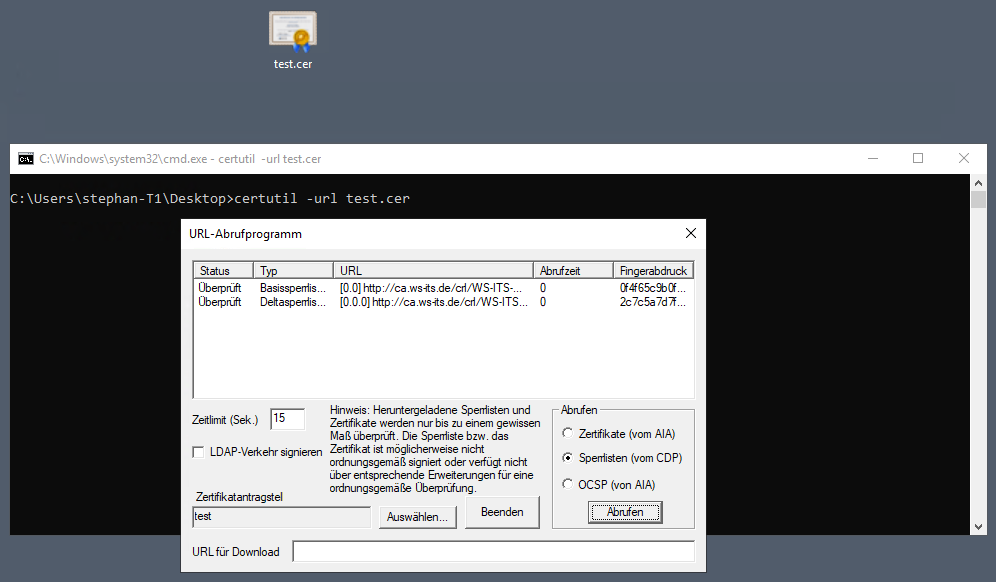Click the Auswählen... button

click(417, 517)
